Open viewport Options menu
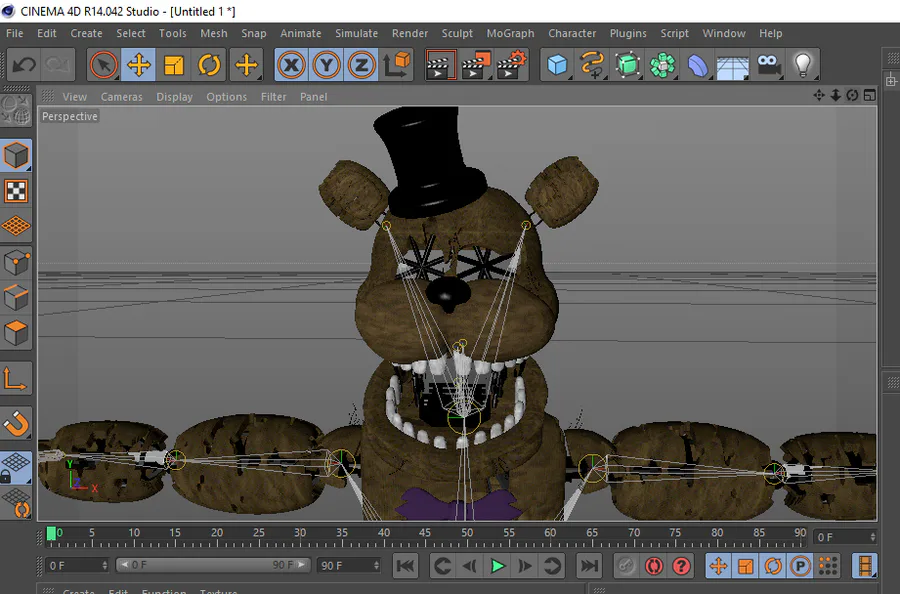Screen dimensions: 900x594 pyautogui.click(x=227, y=97)
